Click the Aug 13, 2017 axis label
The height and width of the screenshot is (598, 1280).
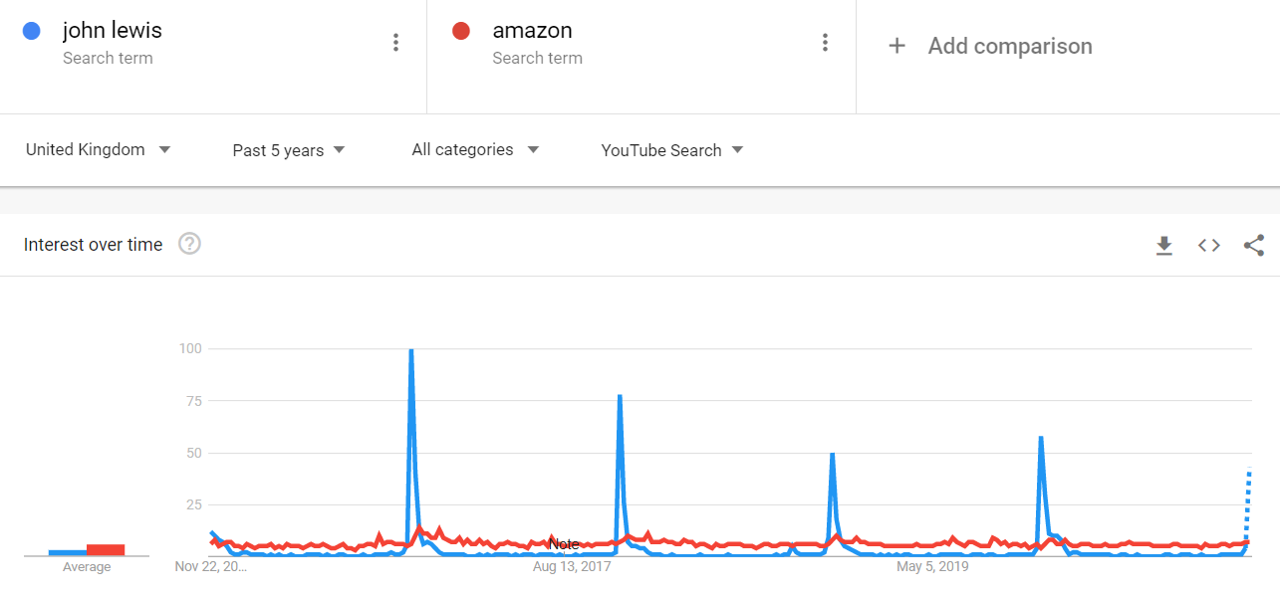point(571,567)
